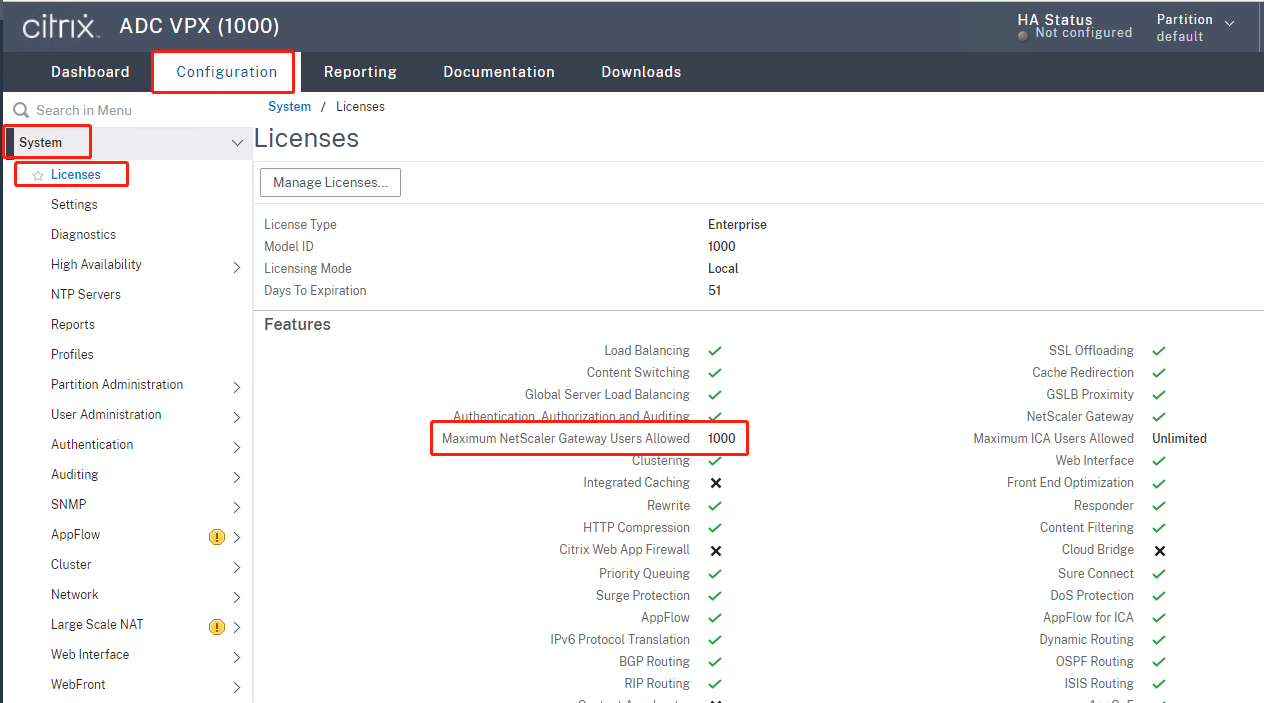Click the System breadcrumb link

(289, 106)
